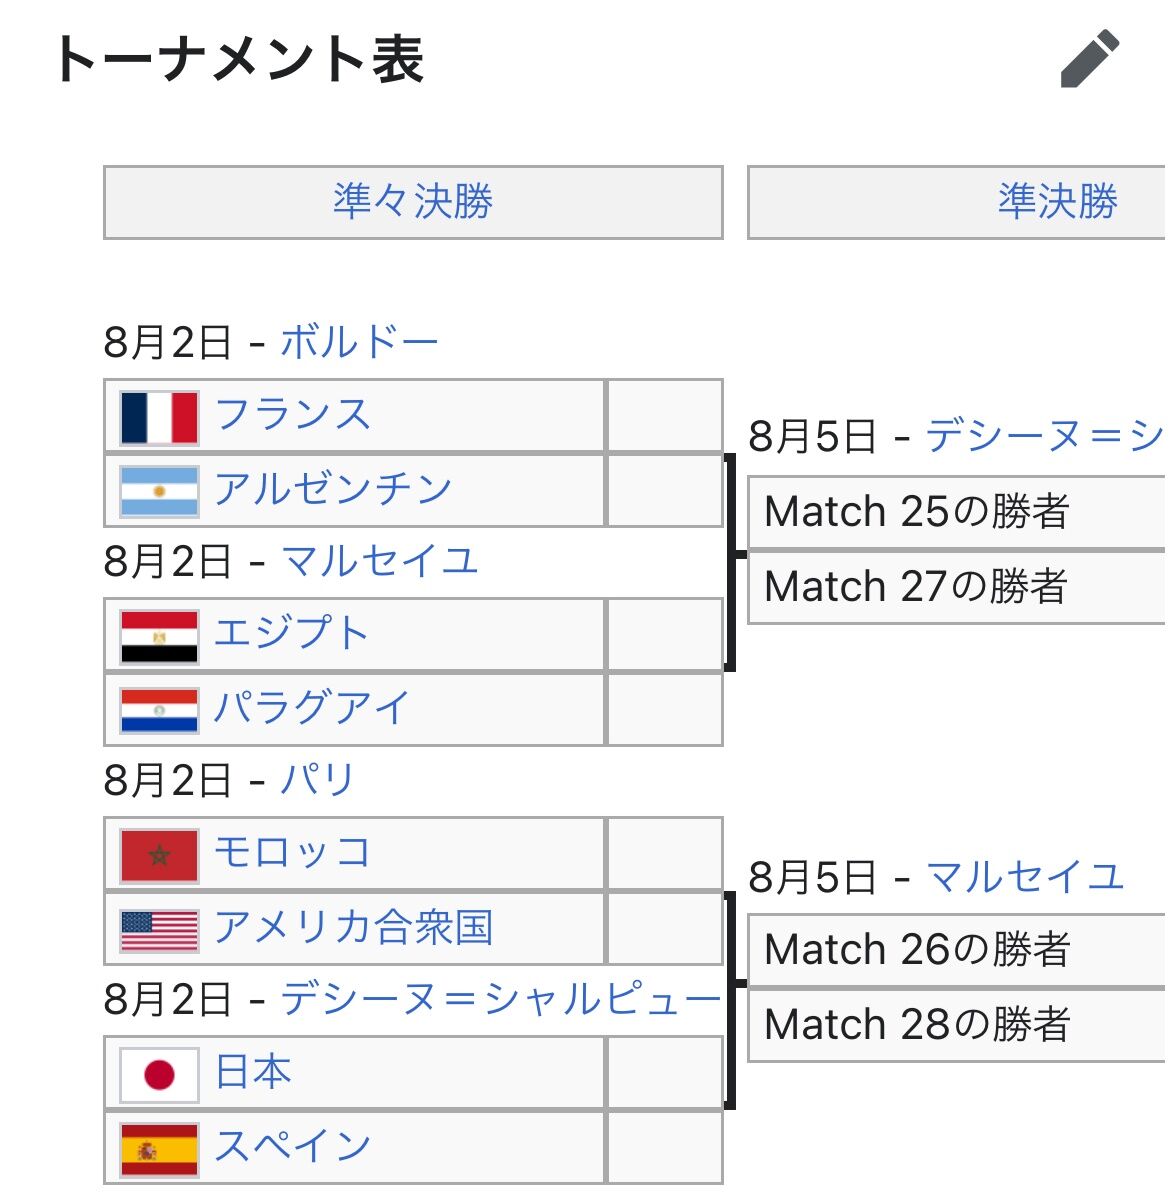Click the Egypt flag icon

(x=159, y=636)
